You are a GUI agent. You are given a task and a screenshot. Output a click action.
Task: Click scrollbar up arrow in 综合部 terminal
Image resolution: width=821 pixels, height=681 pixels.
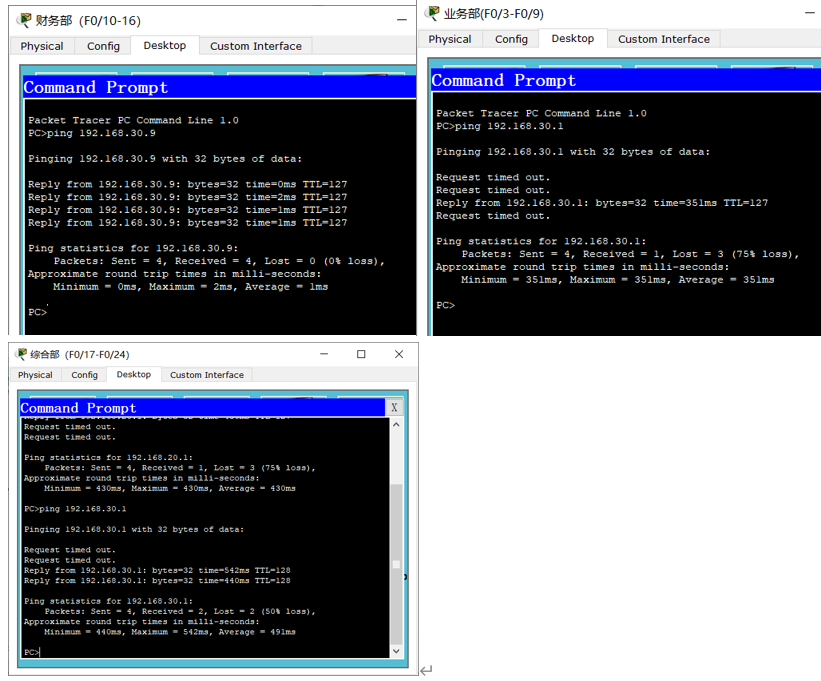396,425
